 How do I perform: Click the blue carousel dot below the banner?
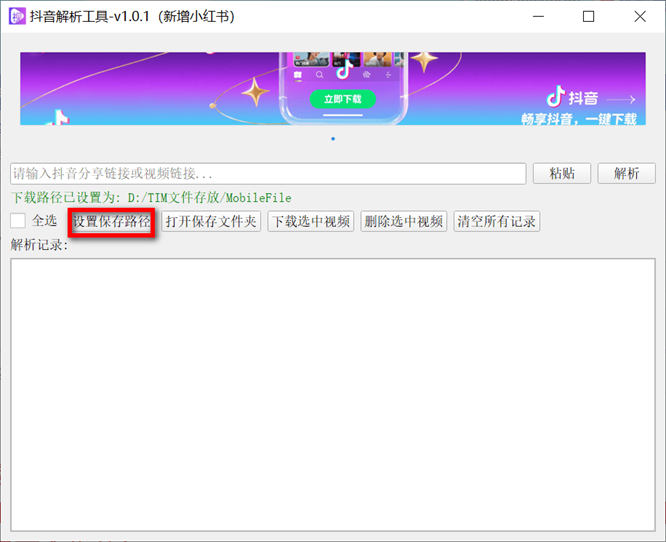[333, 139]
